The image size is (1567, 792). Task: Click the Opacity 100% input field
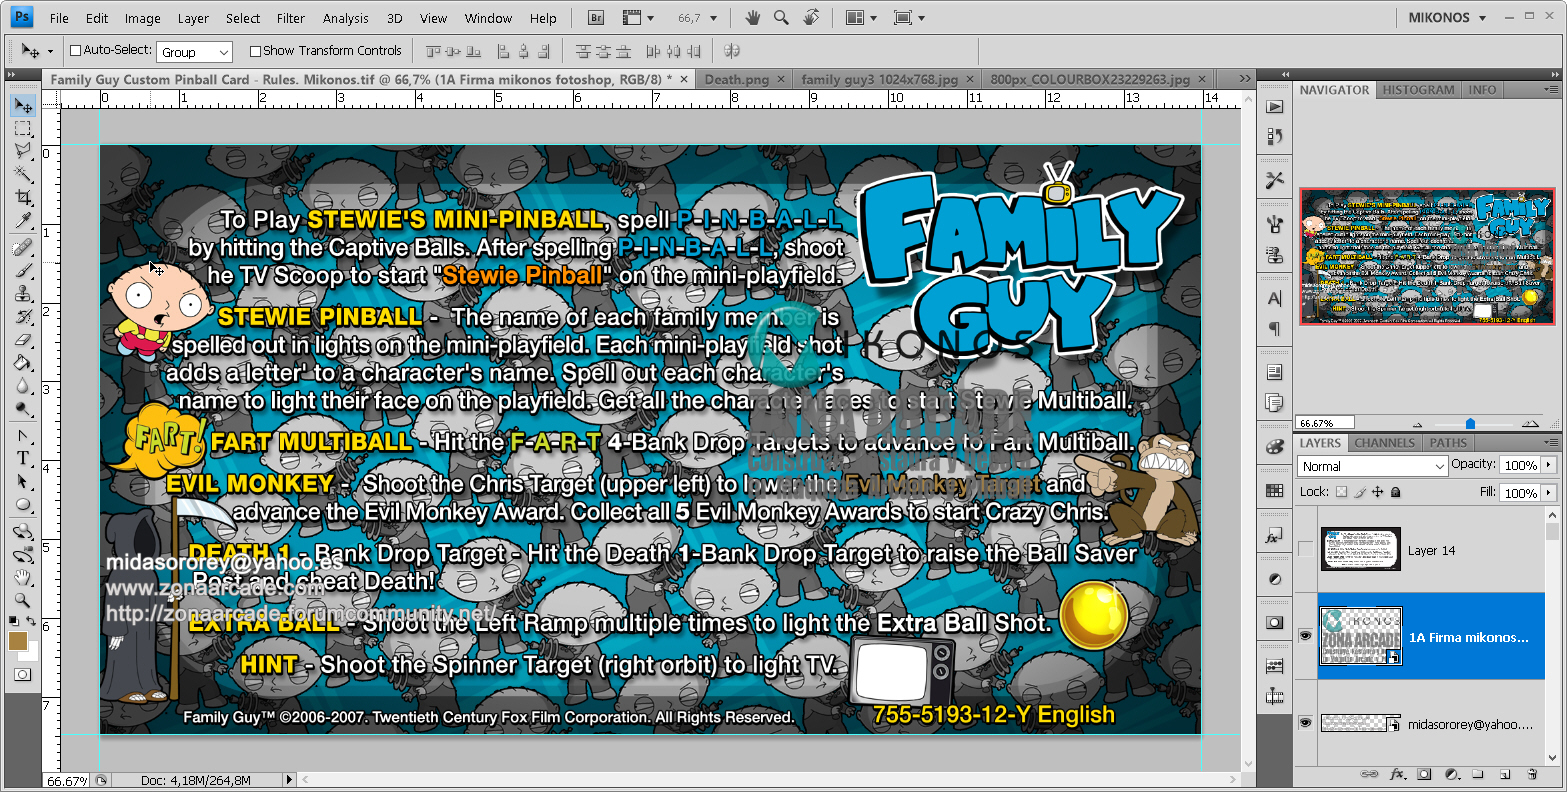(x=1520, y=465)
